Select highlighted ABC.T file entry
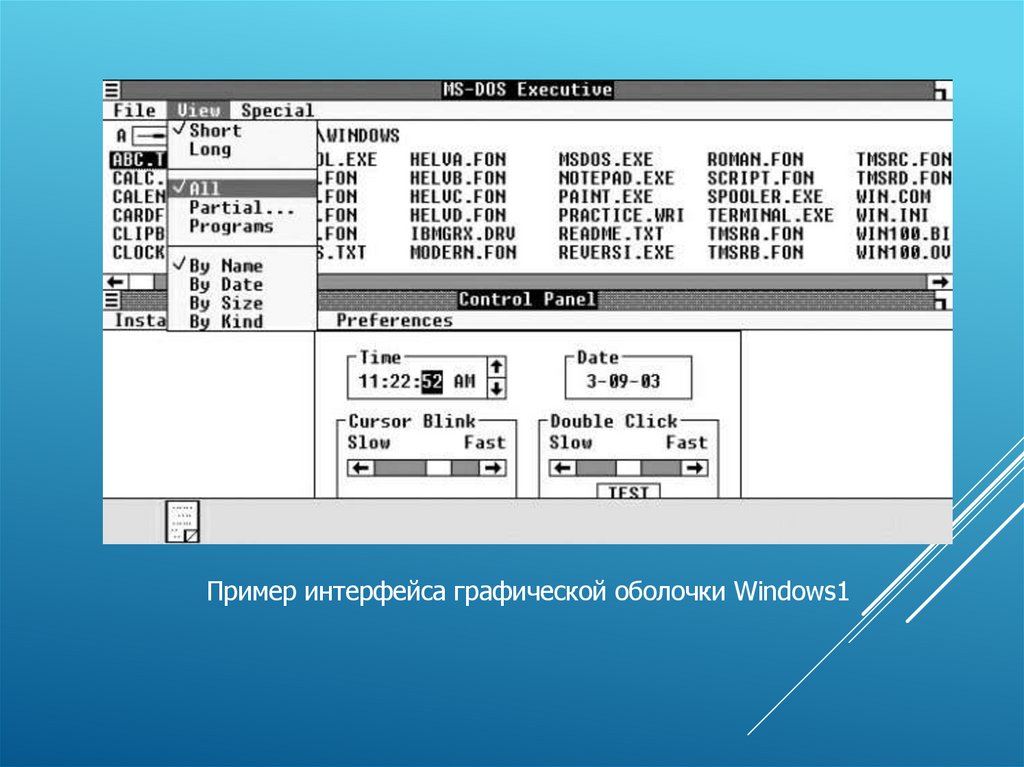This screenshot has width=1024, height=767. (x=138, y=159)
